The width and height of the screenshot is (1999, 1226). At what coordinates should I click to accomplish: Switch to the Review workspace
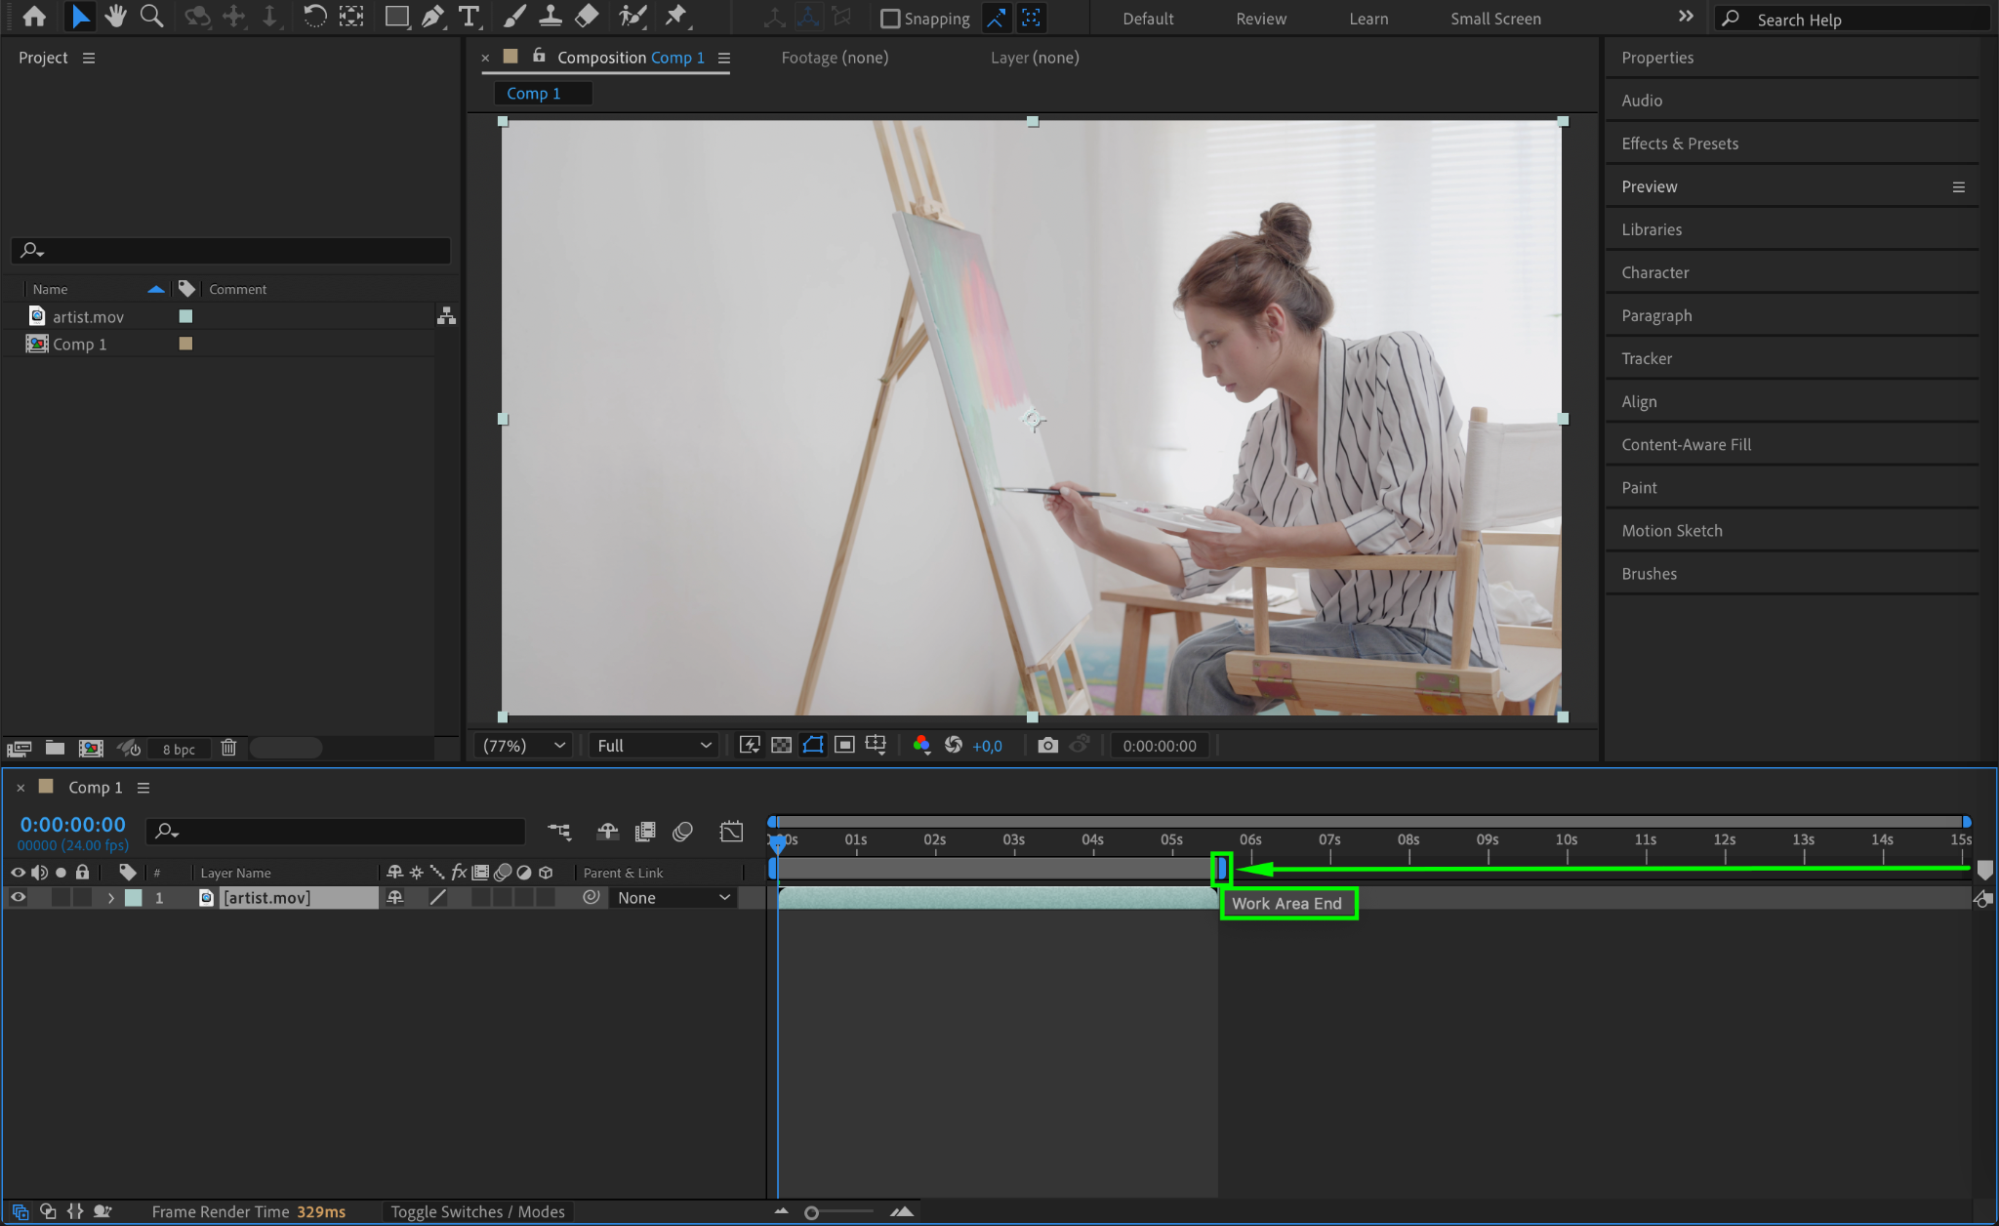coord(1261,19)
